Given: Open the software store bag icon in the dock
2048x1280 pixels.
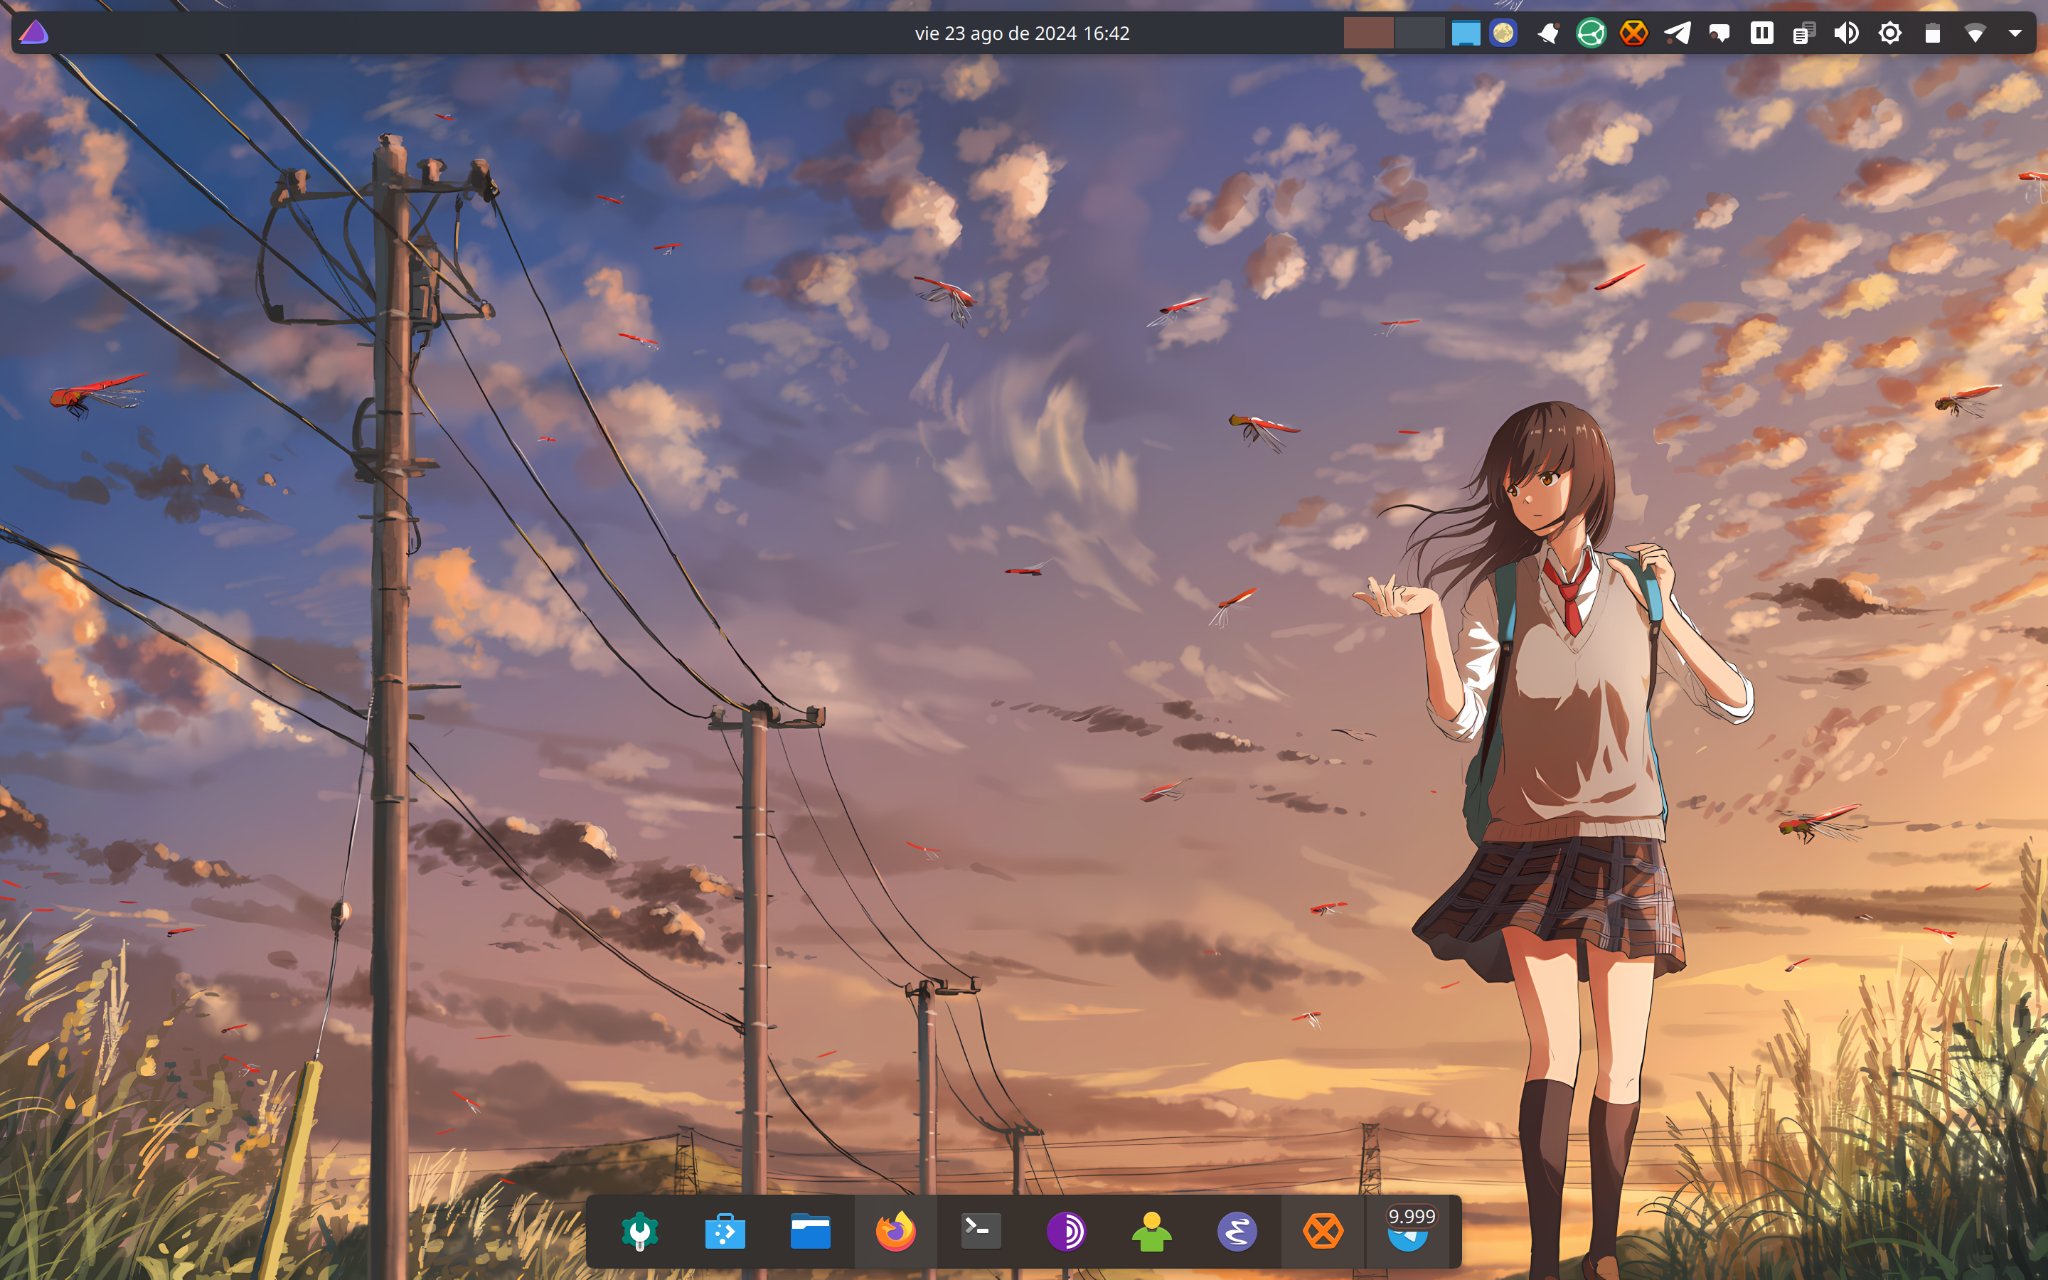Looking at the screenshot, I should (725, 1231).
